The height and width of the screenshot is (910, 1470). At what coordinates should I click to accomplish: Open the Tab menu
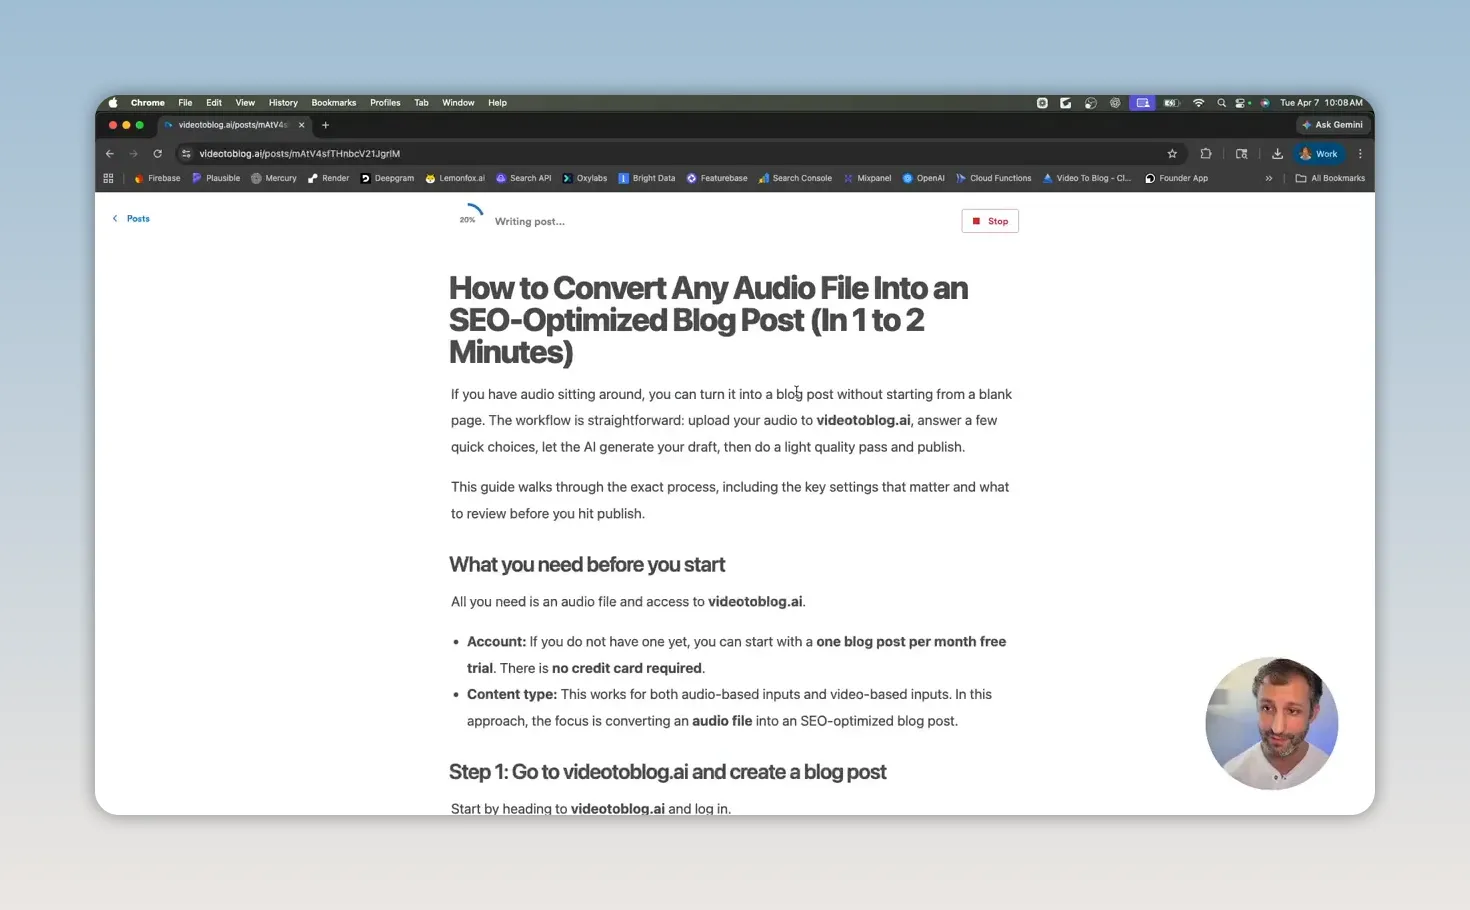tap(421, 102)
